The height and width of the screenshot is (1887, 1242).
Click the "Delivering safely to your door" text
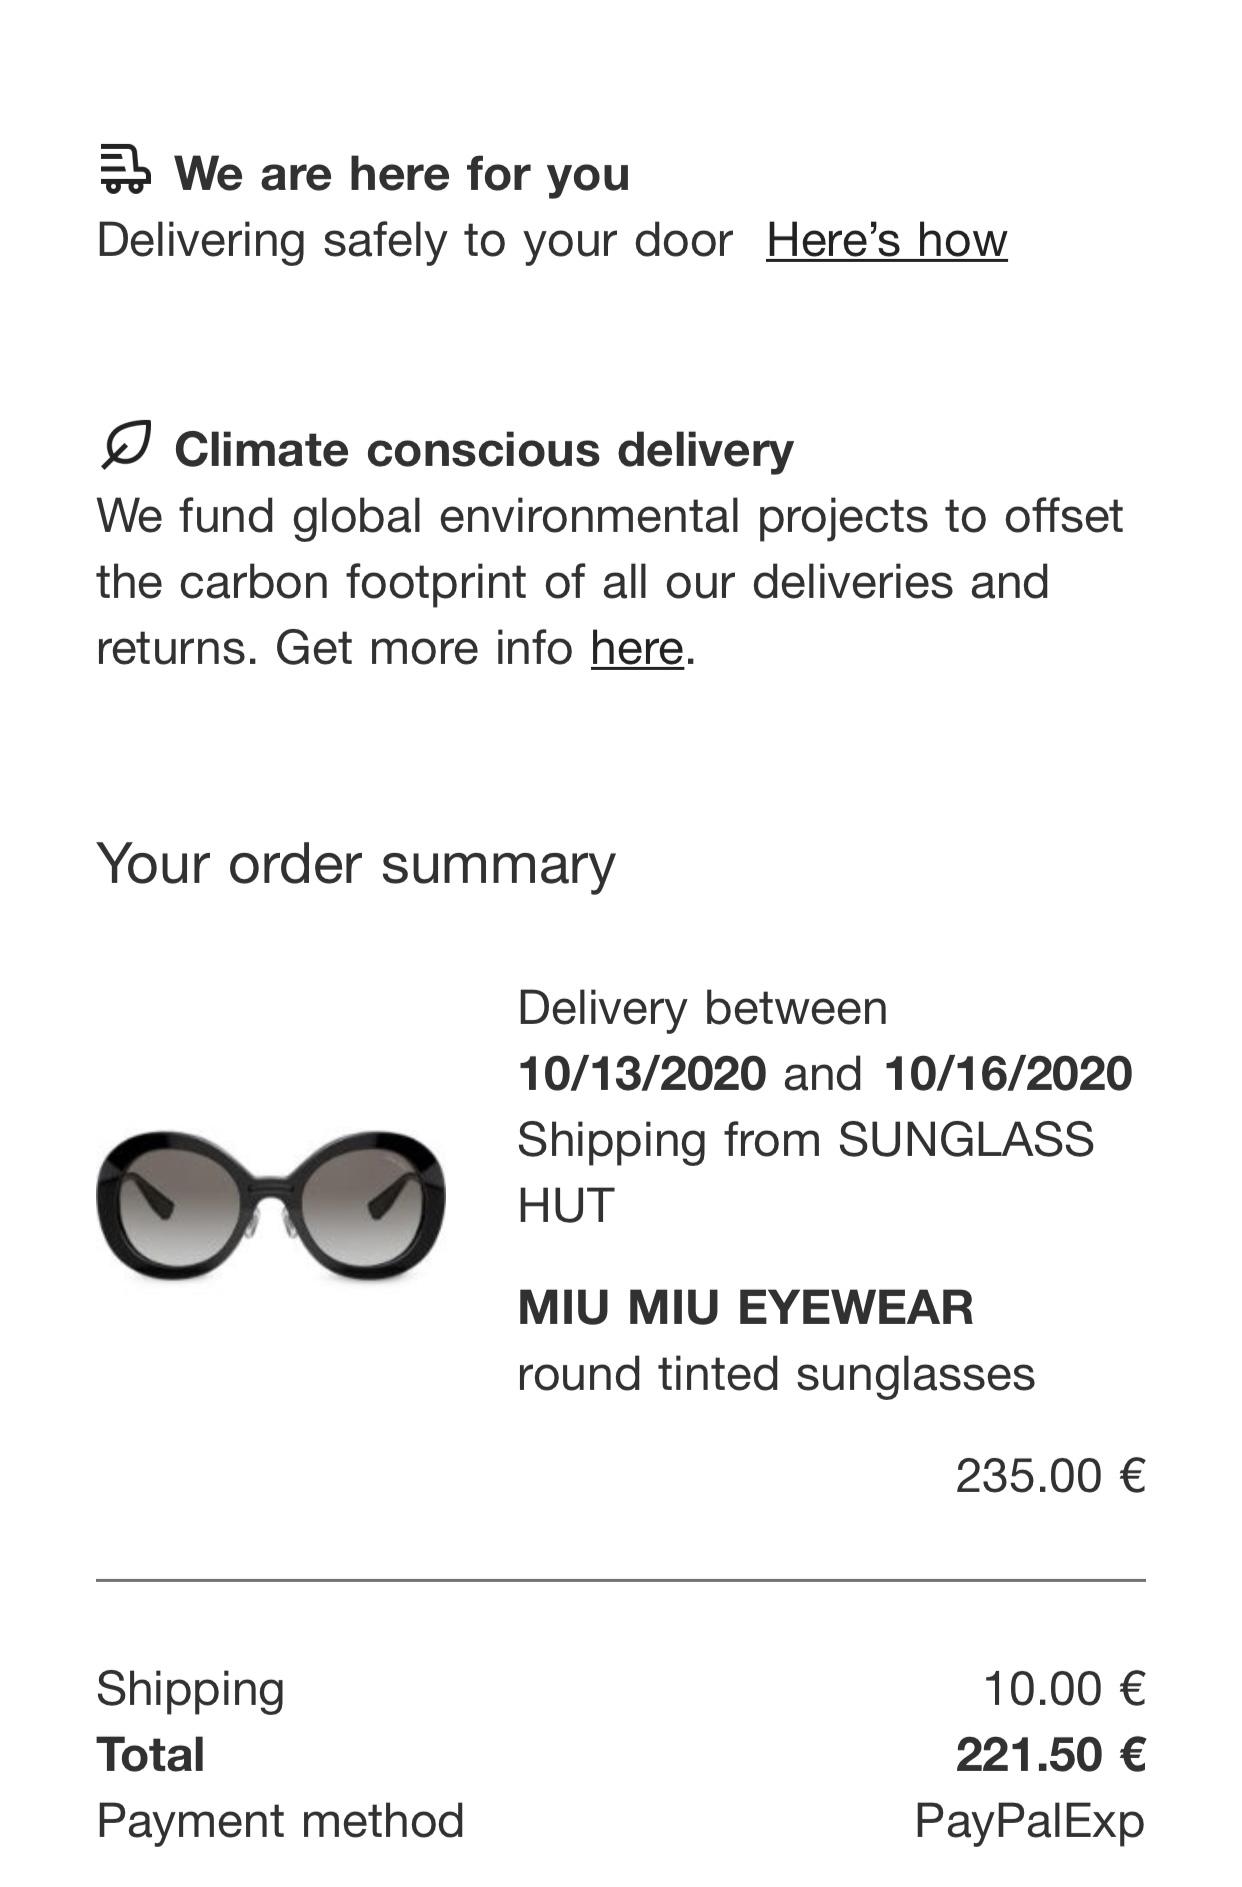415,240
